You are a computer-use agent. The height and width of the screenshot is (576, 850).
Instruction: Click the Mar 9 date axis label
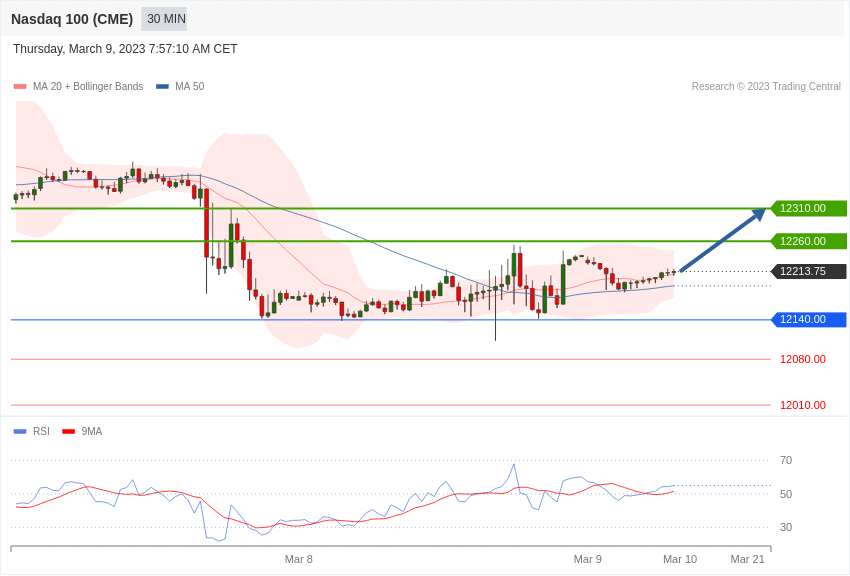pos(588,559)
